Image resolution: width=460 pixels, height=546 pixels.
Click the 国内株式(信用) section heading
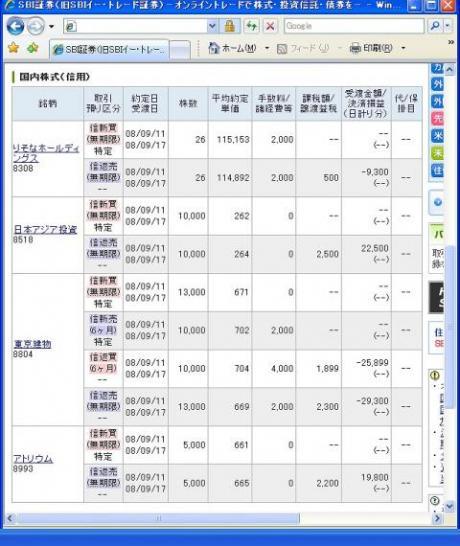tap(55, 77)
